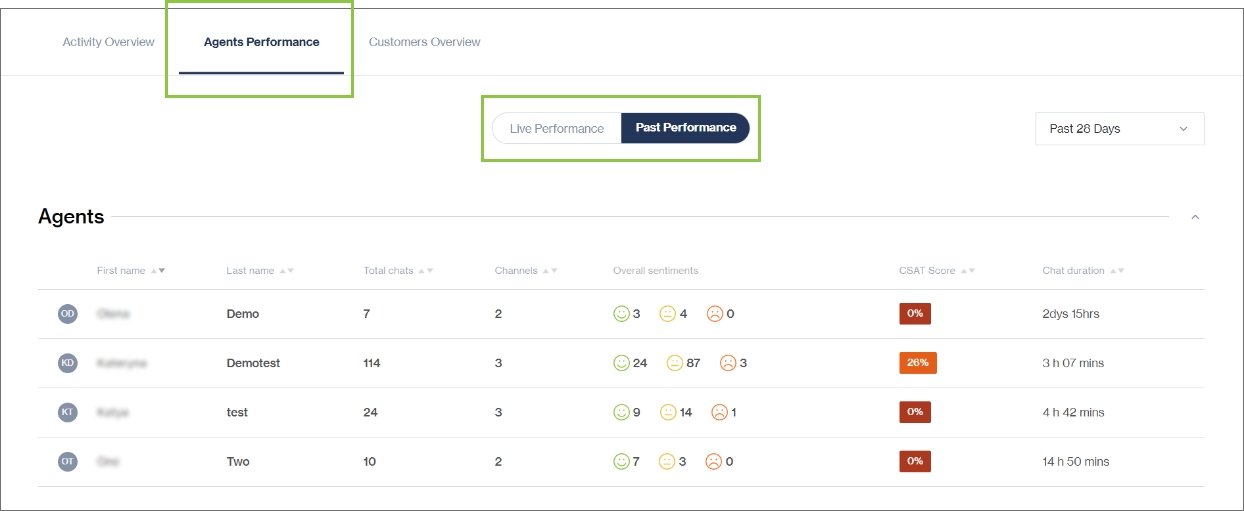1244x511 pixels.
Task: Click green happy sentiment icon in Two row
Action: 622,461
